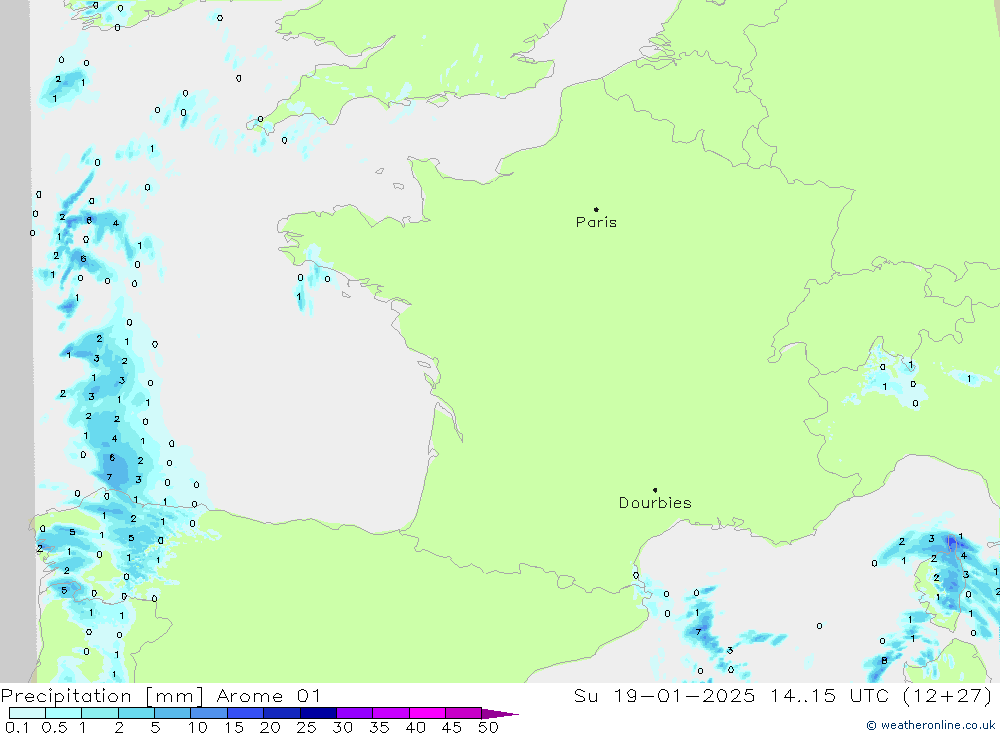Screen dimensions: 1000x733
Task: Click the '0.5' legend scale label
Action: pyautogui.click(x=54, y=727)
